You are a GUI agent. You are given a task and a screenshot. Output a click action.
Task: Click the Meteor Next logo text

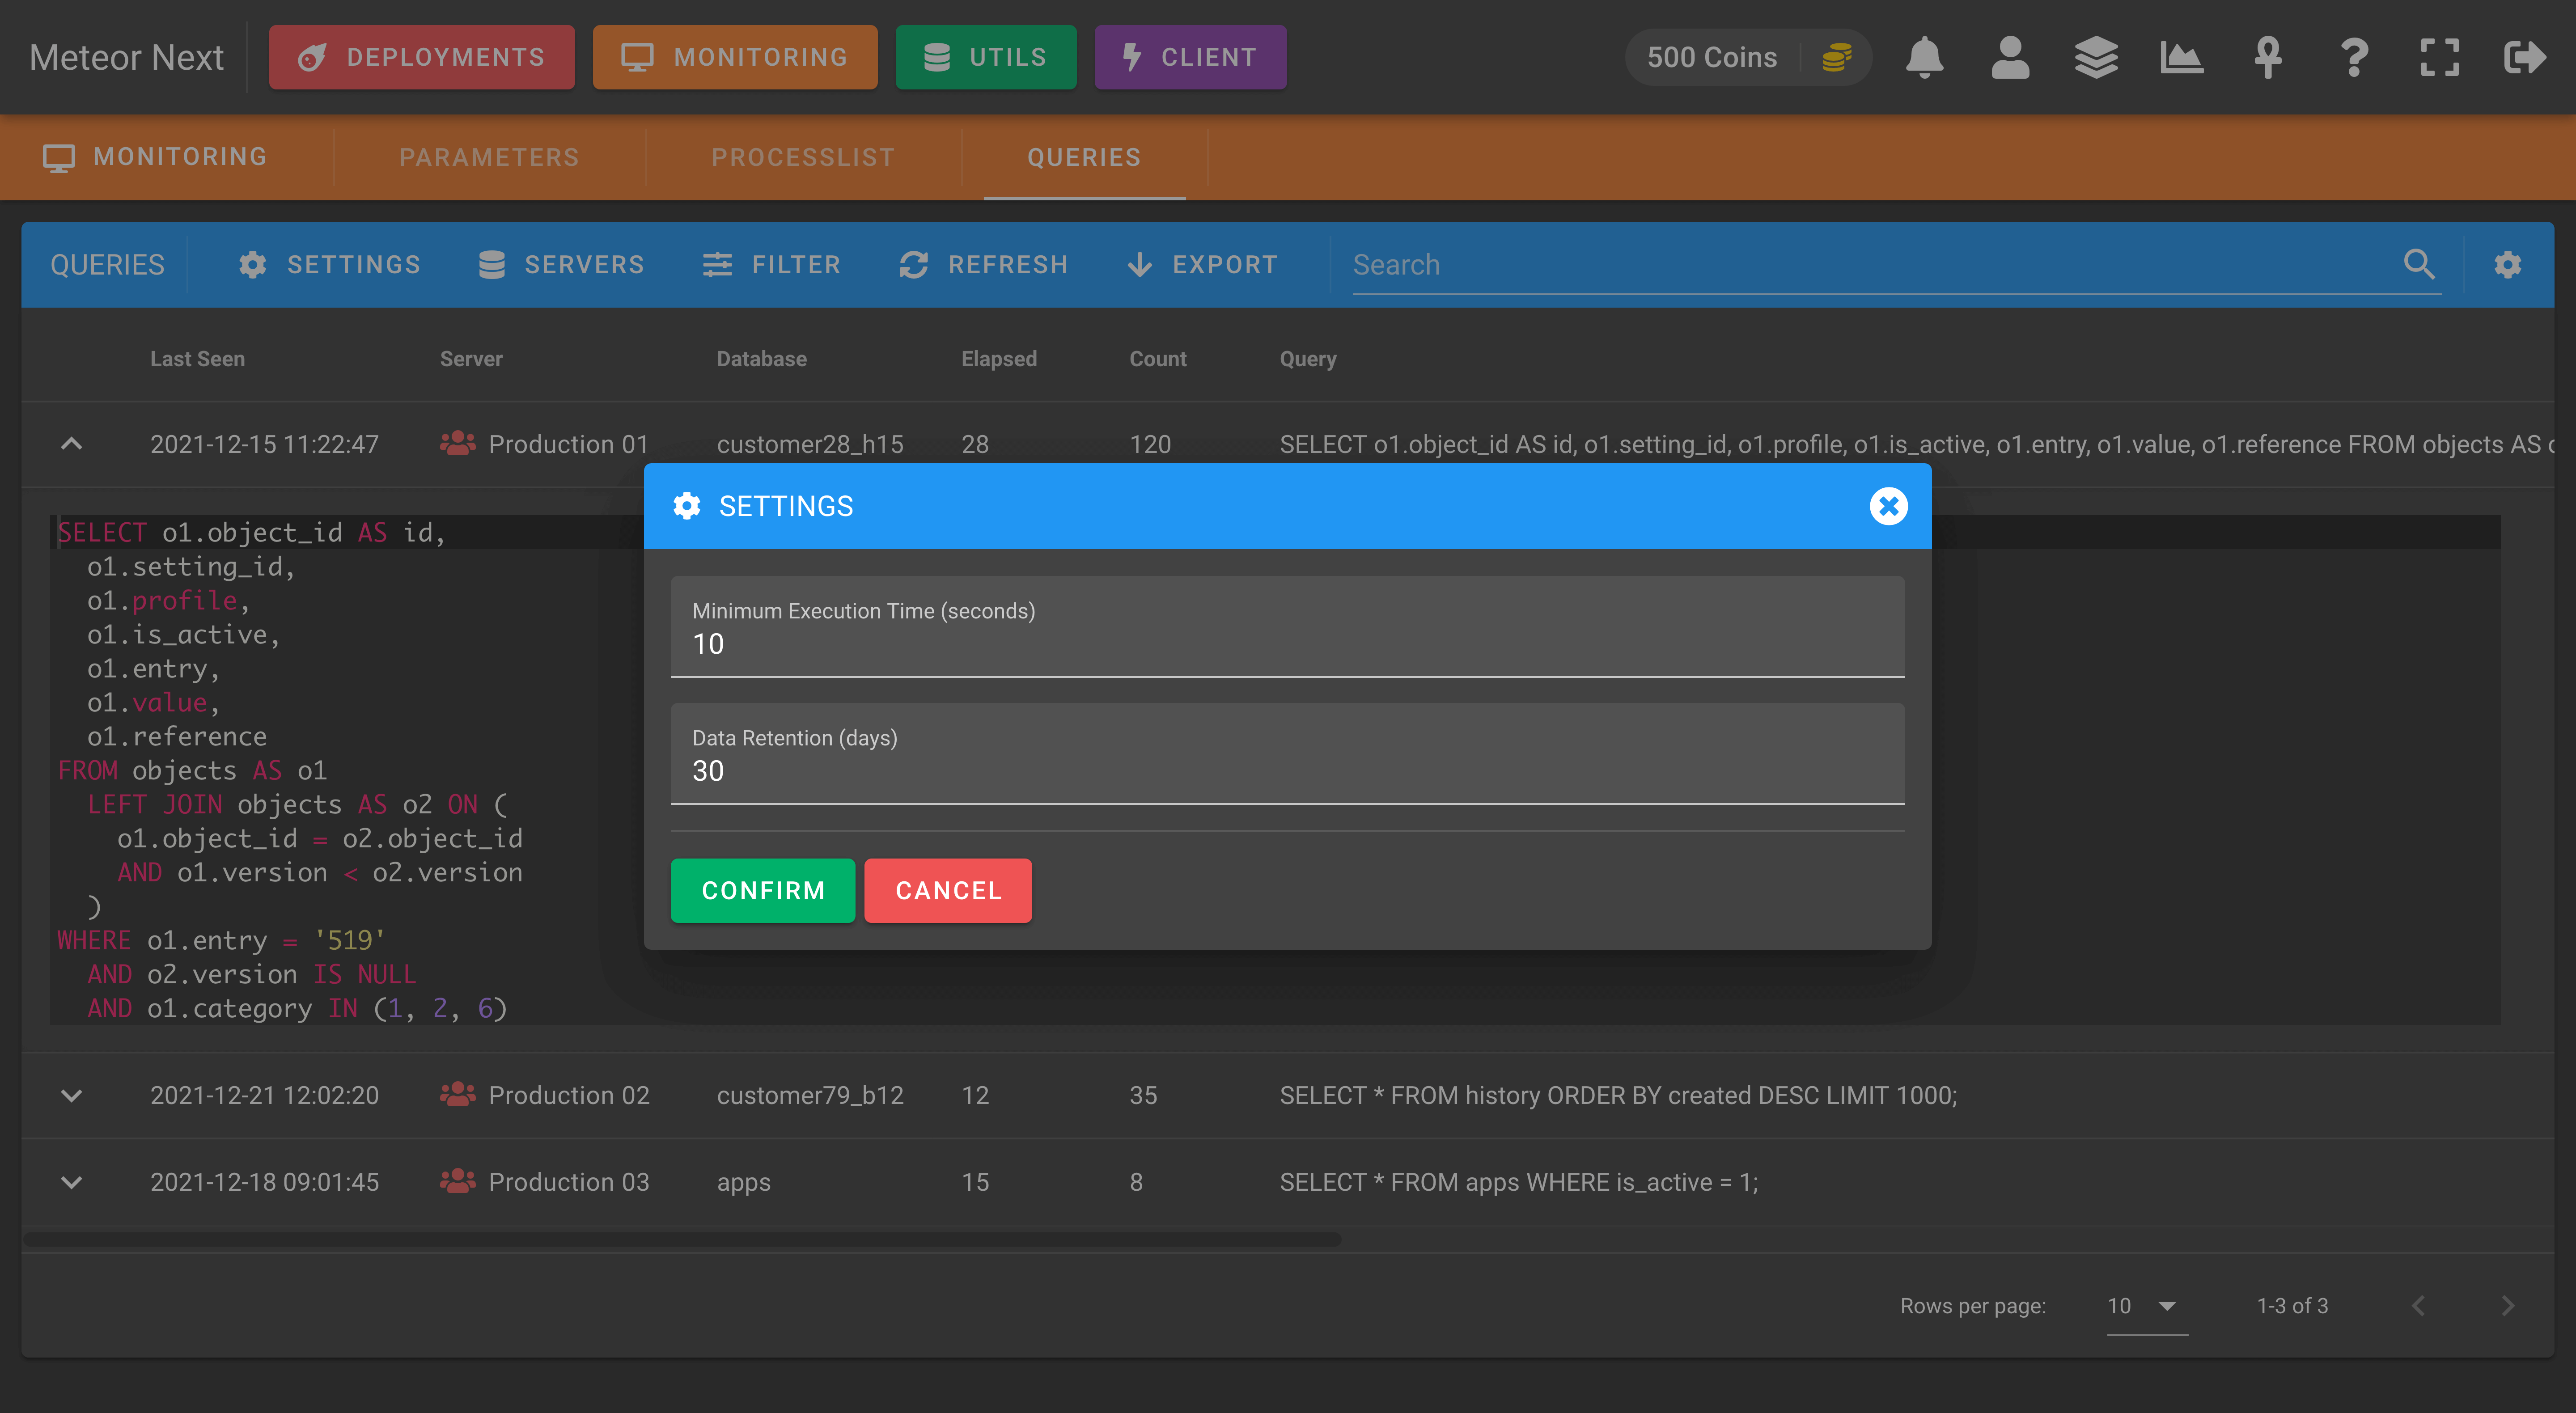[126, 57]
